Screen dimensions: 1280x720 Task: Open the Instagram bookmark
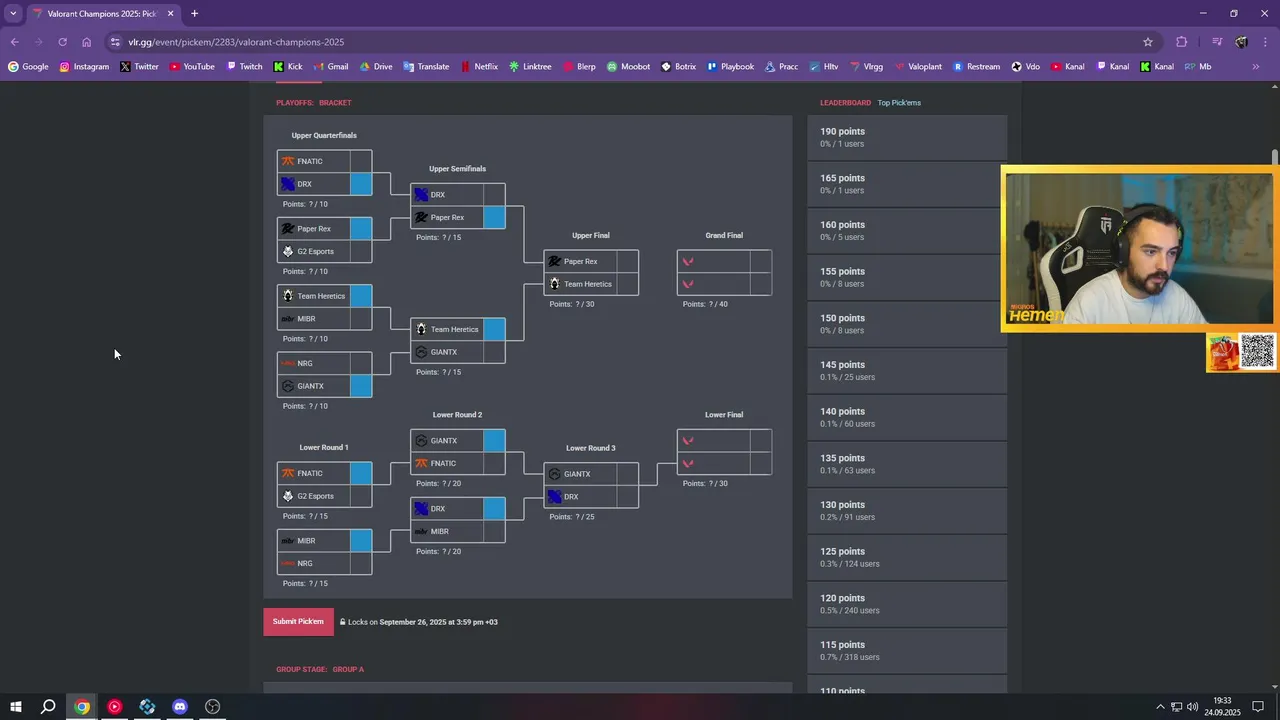click(x=84, y=67)
